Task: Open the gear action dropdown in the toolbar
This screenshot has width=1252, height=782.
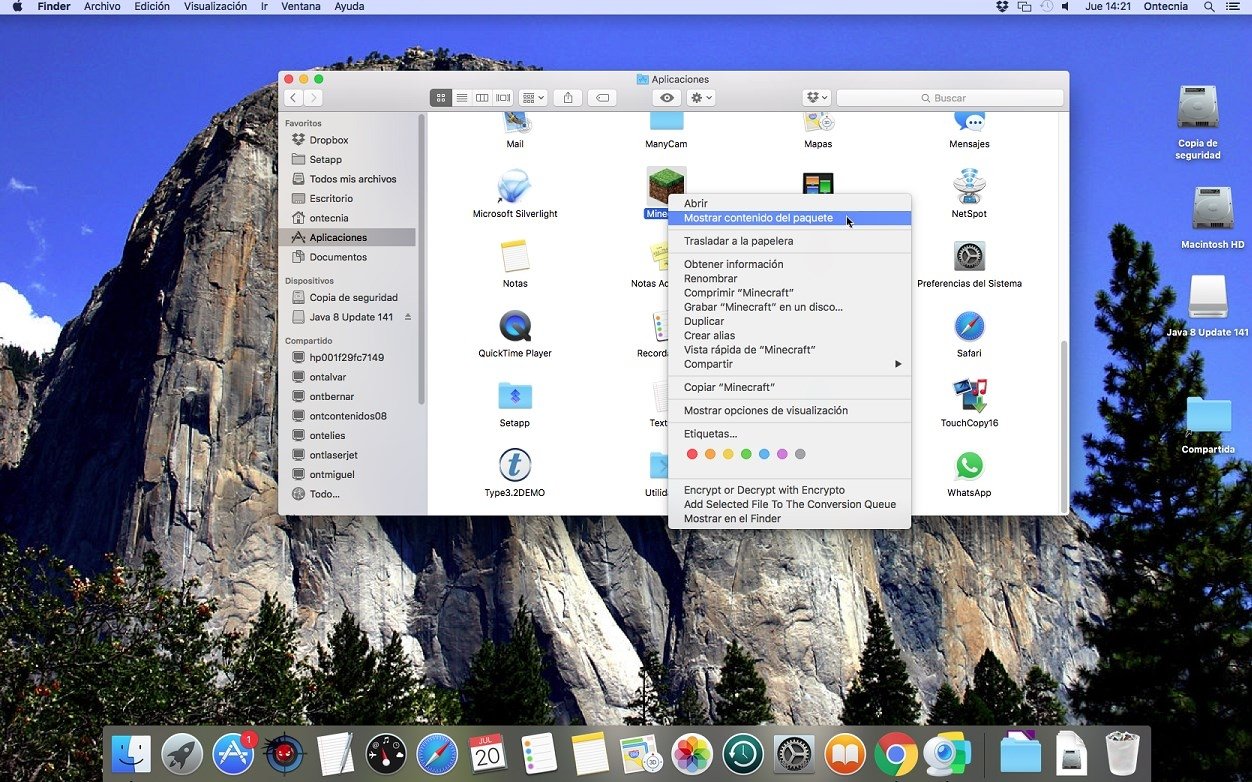Action: click(701, 98)
